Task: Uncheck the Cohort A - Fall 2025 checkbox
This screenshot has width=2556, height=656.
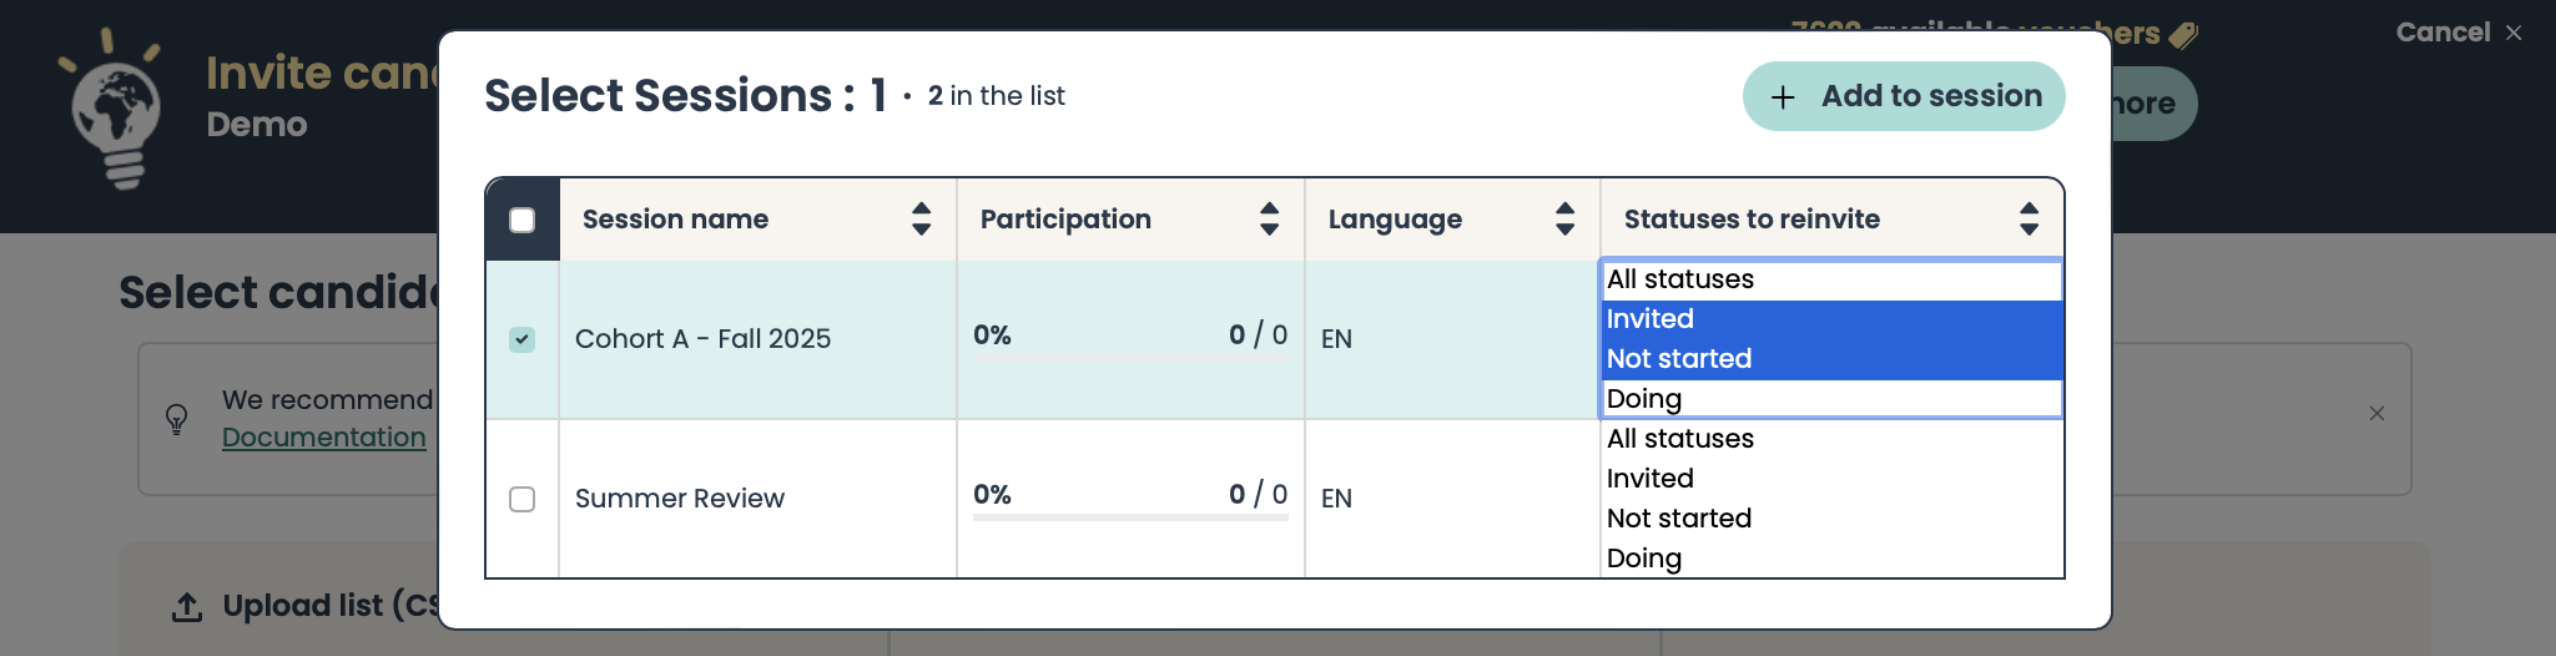Action: coord(522,340)
